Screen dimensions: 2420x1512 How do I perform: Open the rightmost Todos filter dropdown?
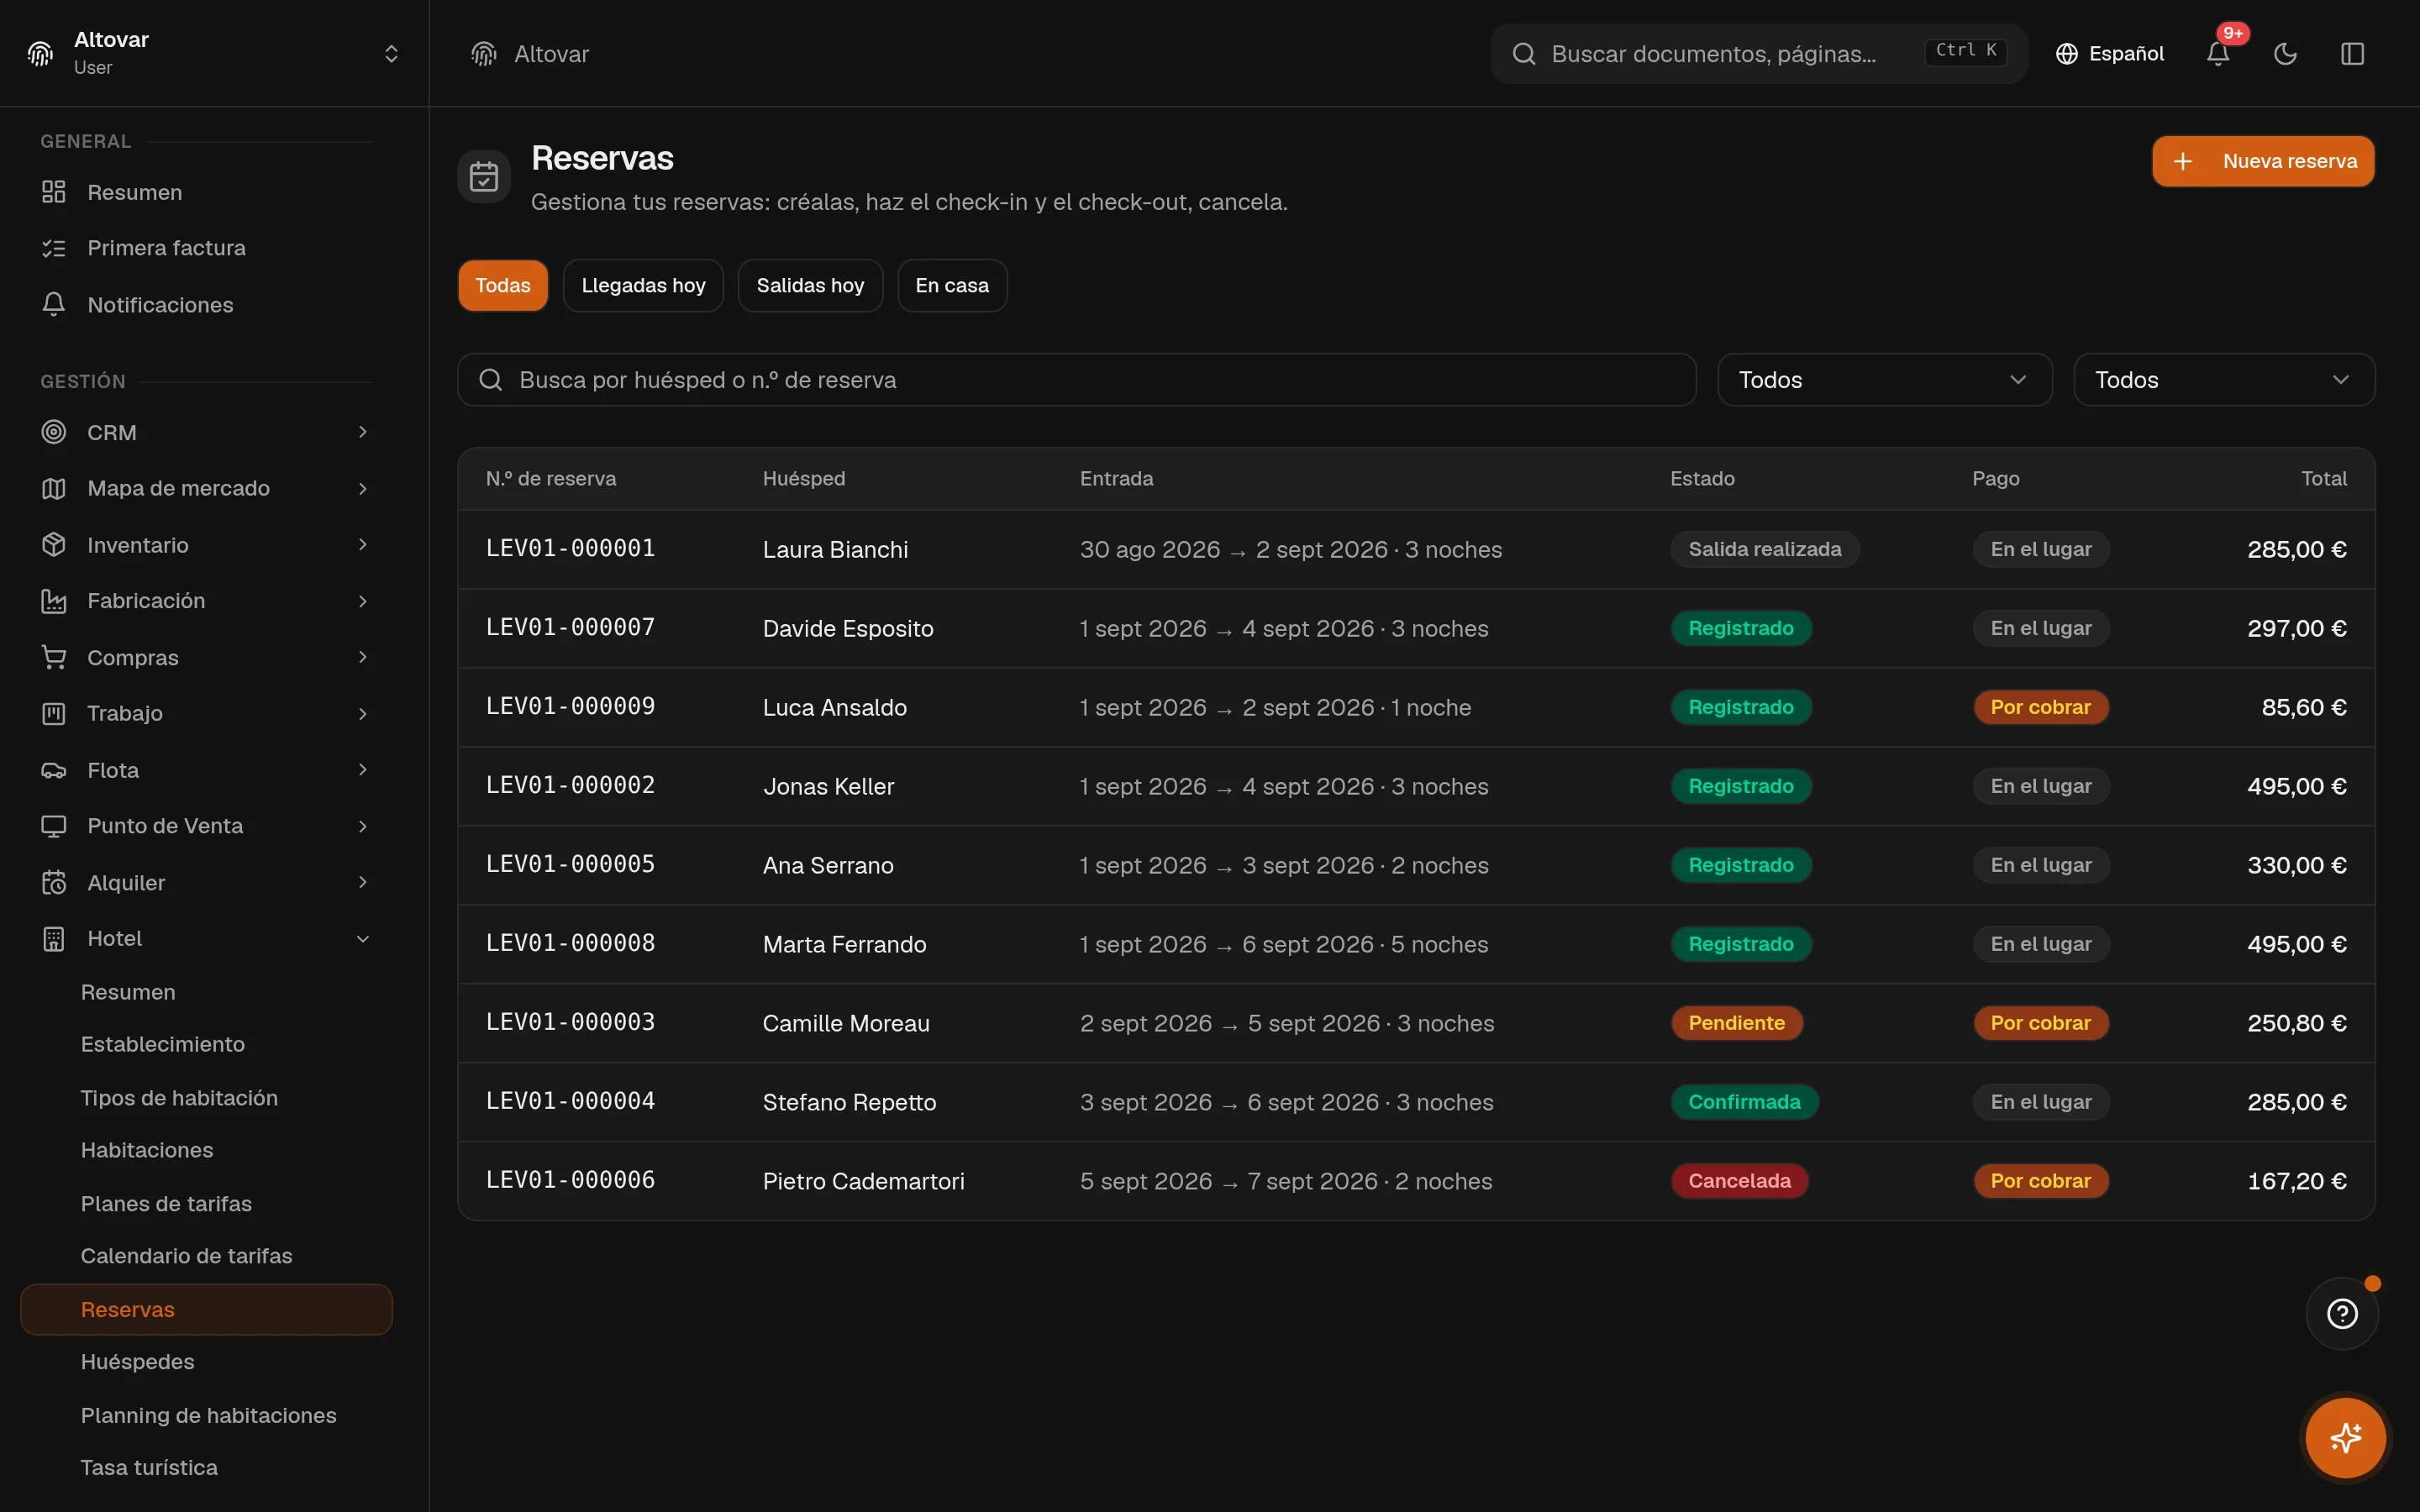click(x=2224, y=380)
